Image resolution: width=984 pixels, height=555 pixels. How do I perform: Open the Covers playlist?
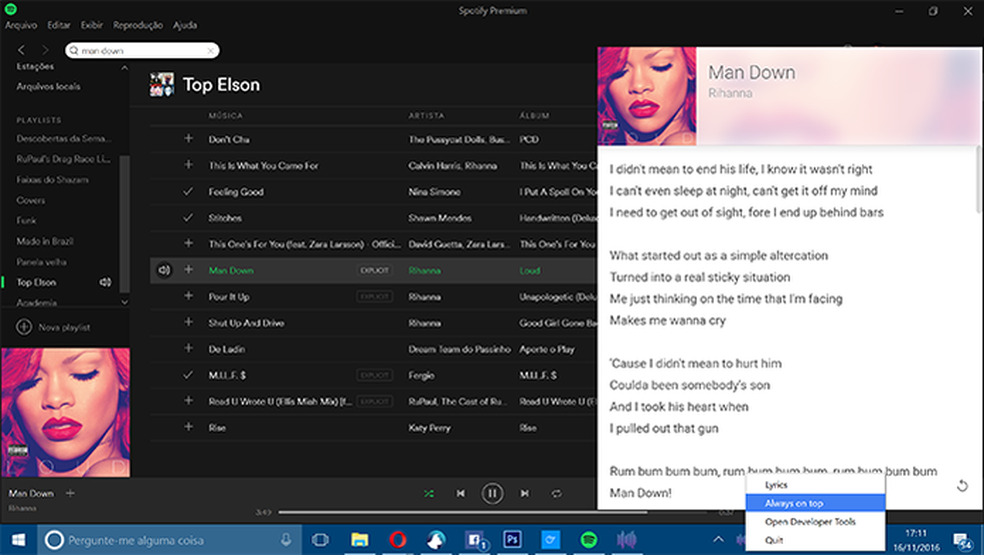coord(31,200)
